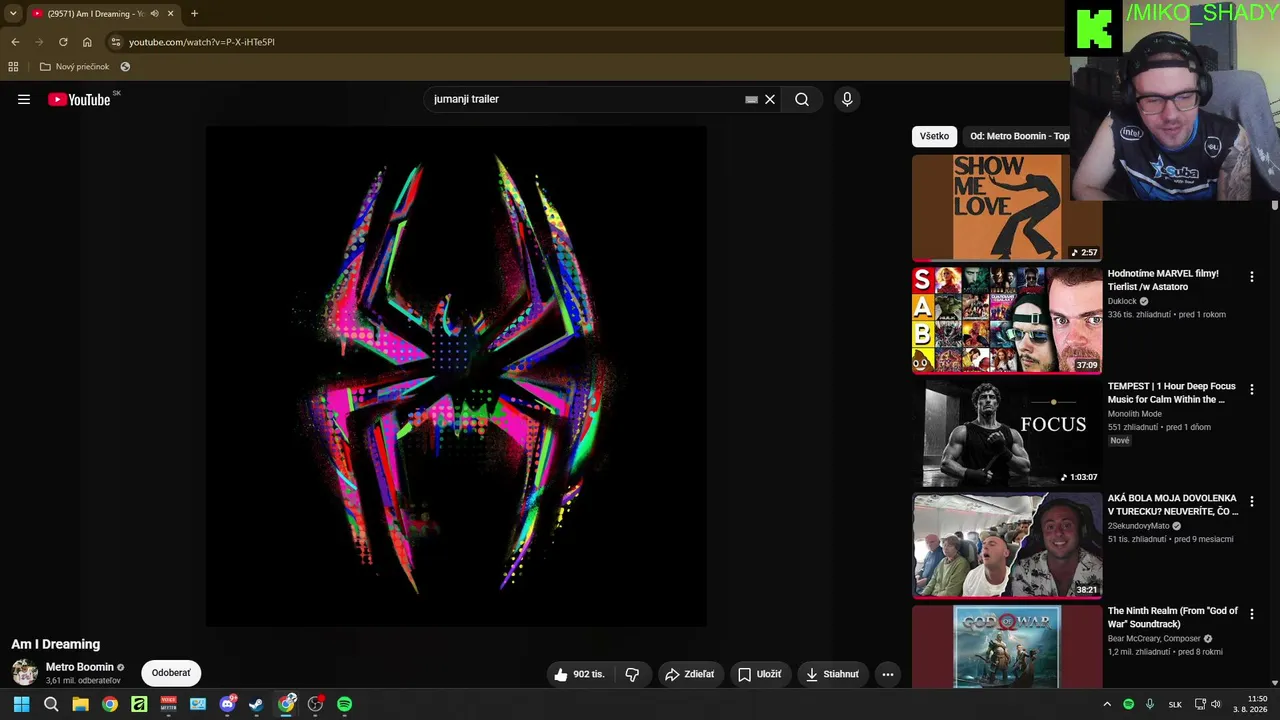
Task: Open options menu for TEMPEST video
Action: click(1251, 389)
